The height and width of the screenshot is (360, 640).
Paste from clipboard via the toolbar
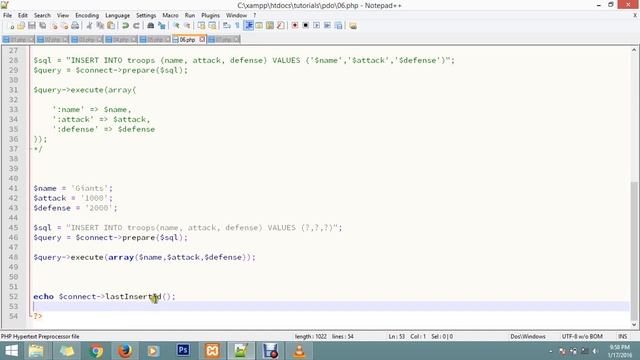point(111,26)
